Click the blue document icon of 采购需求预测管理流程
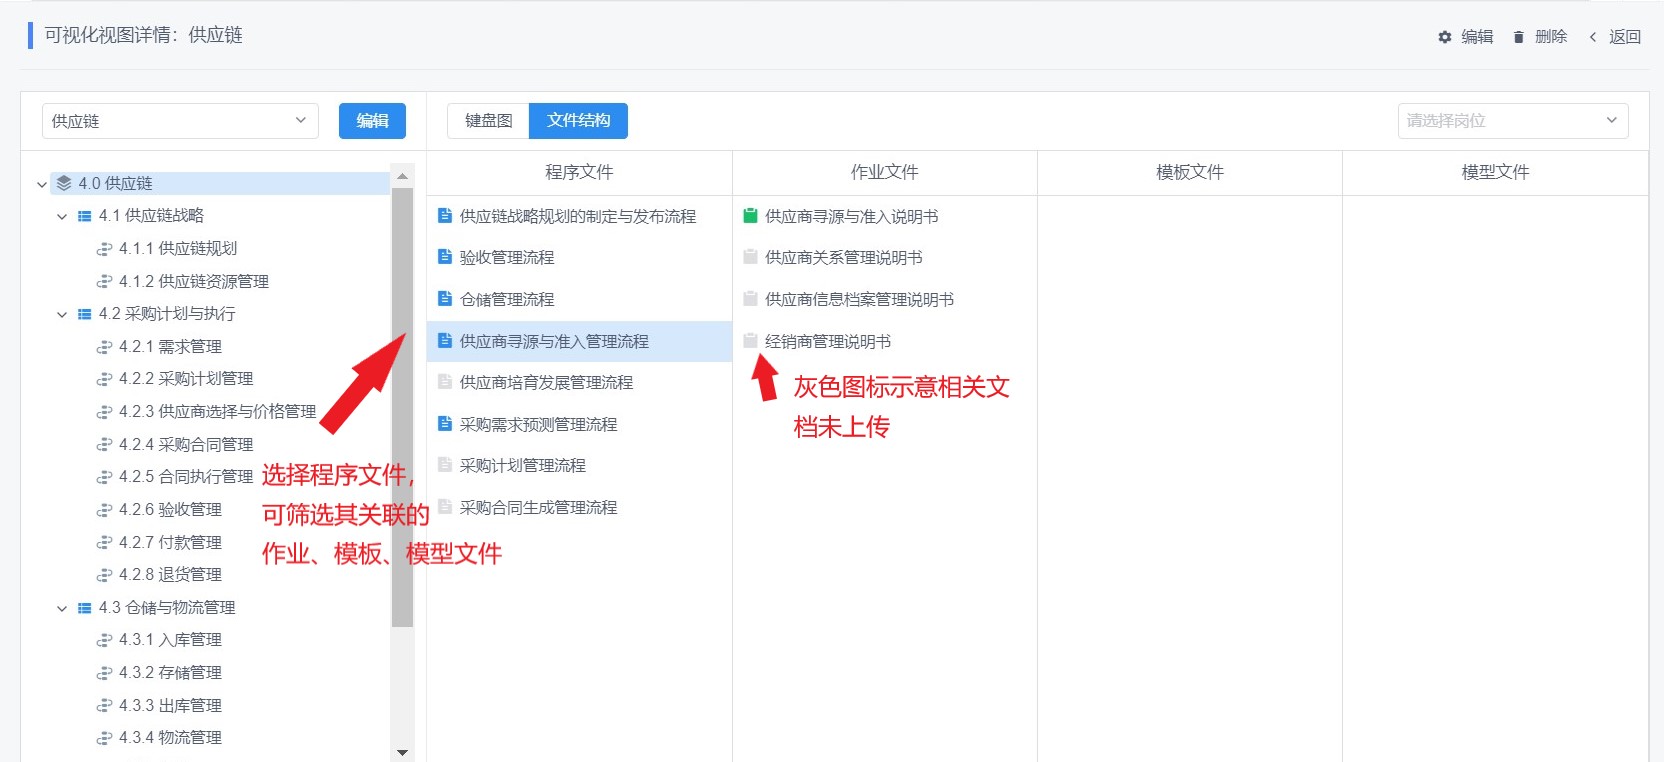The height and width of the screenshot is (762, 1664). click(x=445, y=424)
